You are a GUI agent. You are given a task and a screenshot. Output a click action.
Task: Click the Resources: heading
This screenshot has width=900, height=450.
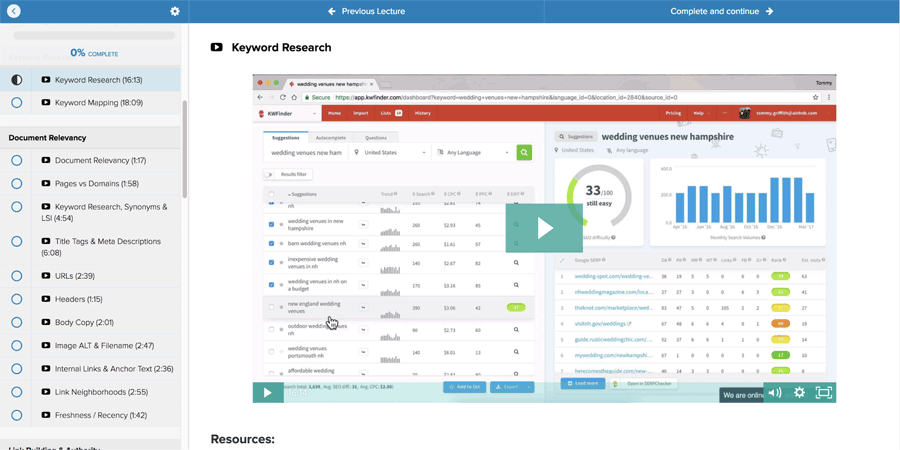243,440
